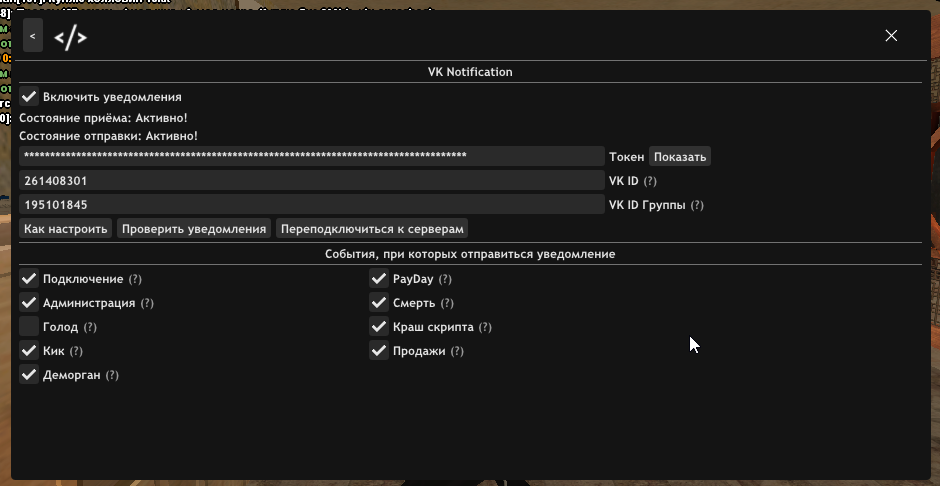Click the back arrow button
The height and width of the screenshot is (486, 940).
pyautogui.click(x=32, y=36)
